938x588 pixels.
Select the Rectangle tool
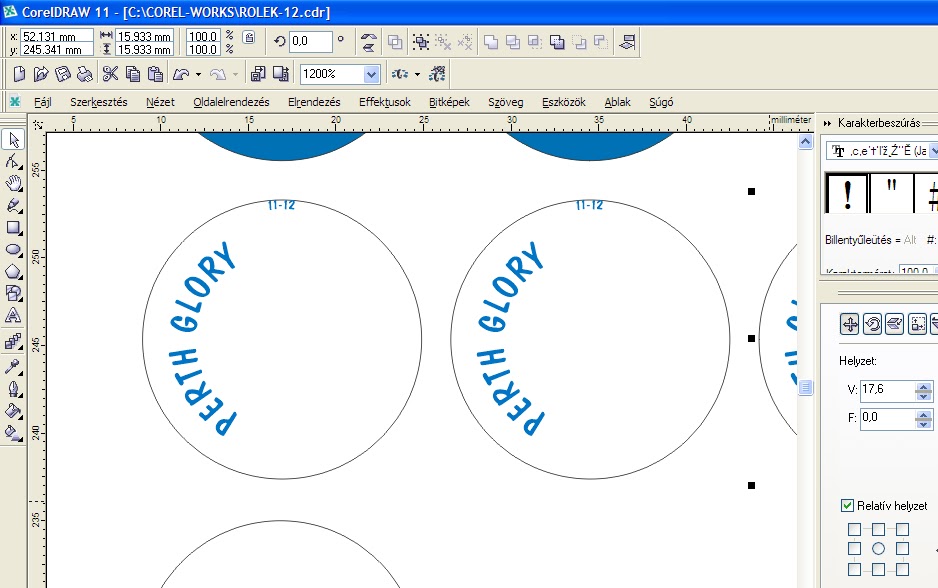[x=13, y=227]
